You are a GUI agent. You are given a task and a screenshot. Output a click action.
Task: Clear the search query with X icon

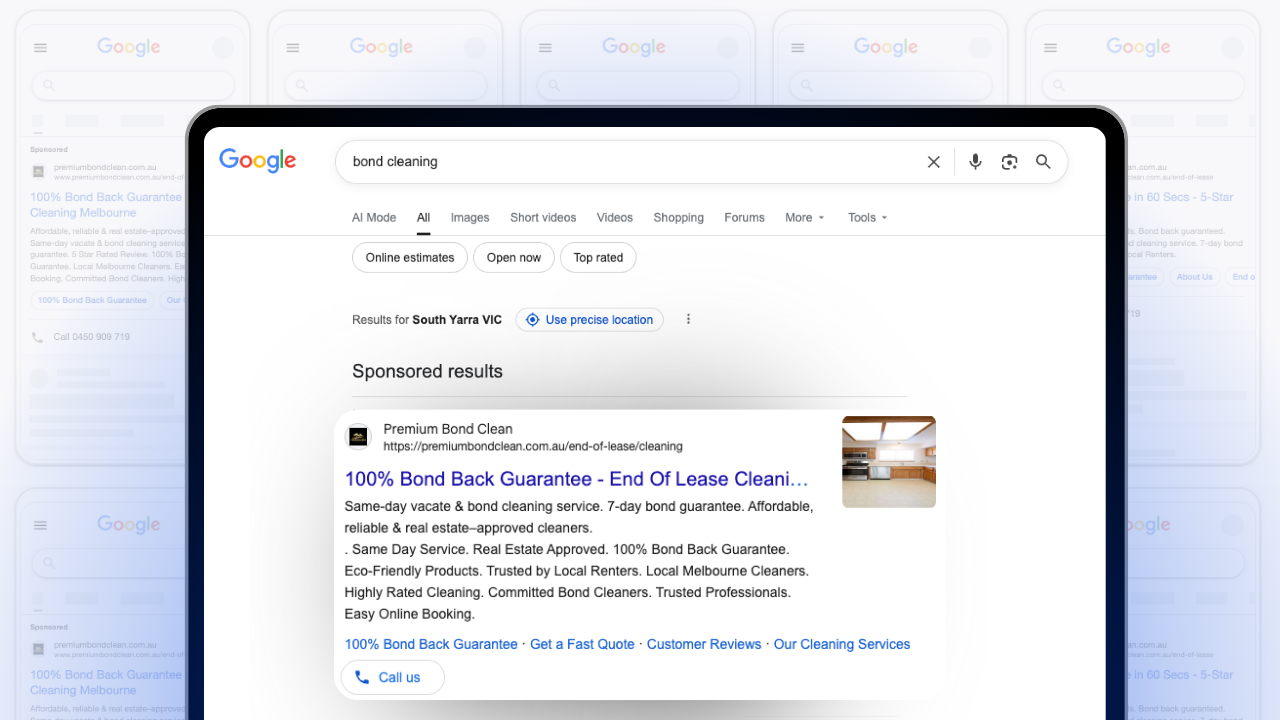tap(933, 162)
